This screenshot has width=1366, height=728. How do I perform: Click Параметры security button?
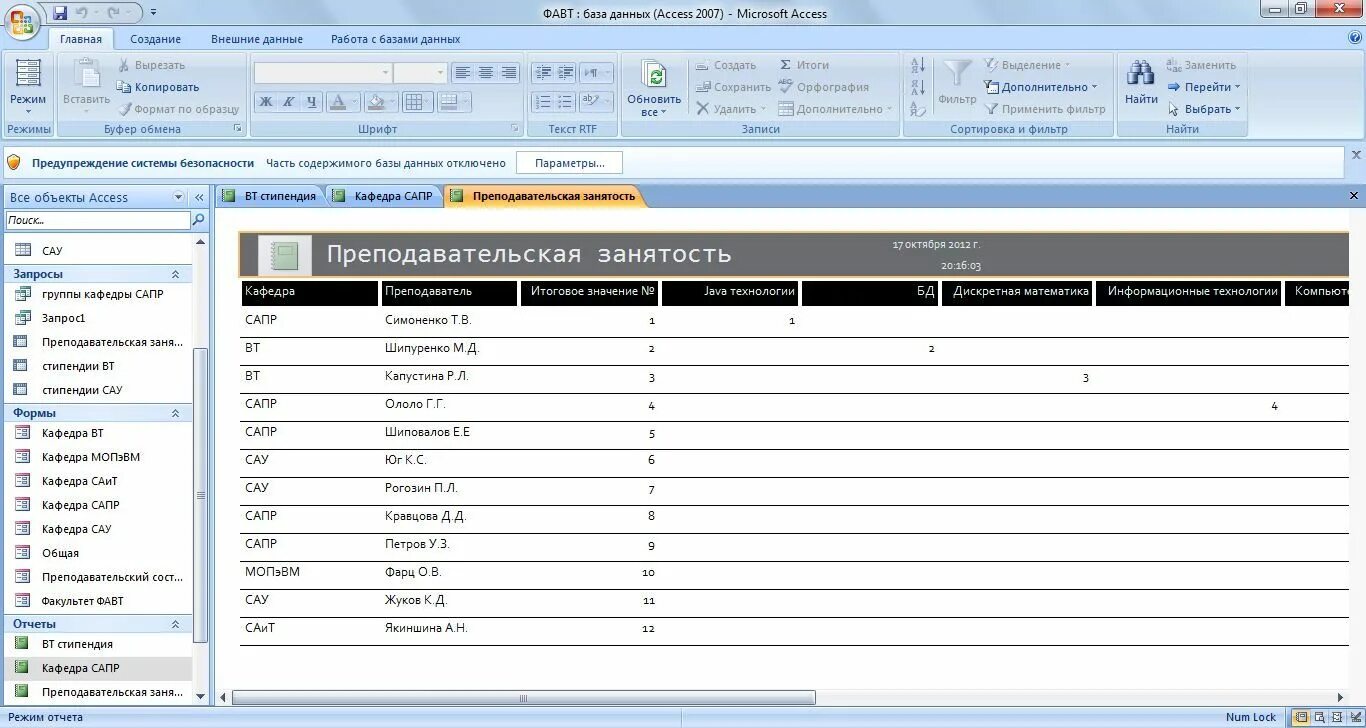click(569, 163)
